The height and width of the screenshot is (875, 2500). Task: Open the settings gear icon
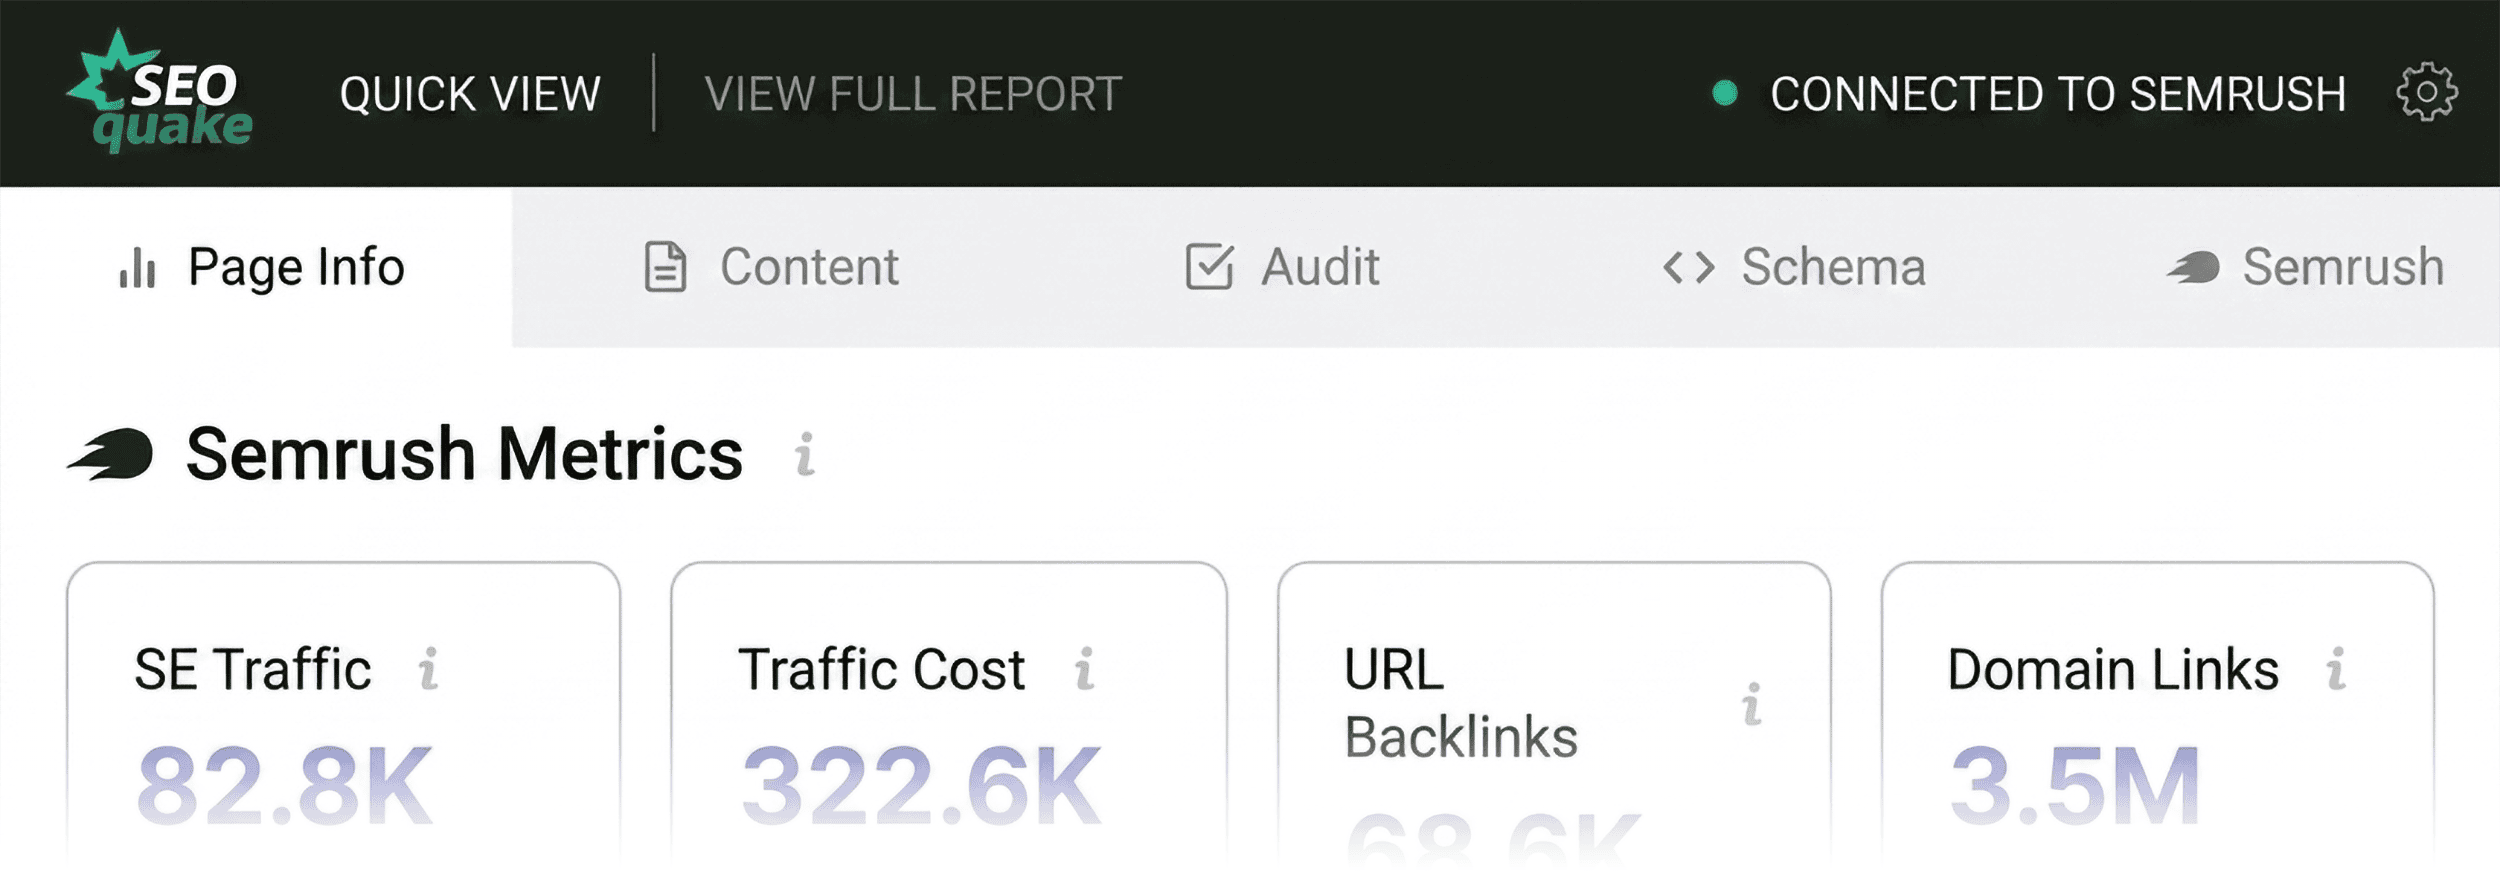coord(2426,93)
